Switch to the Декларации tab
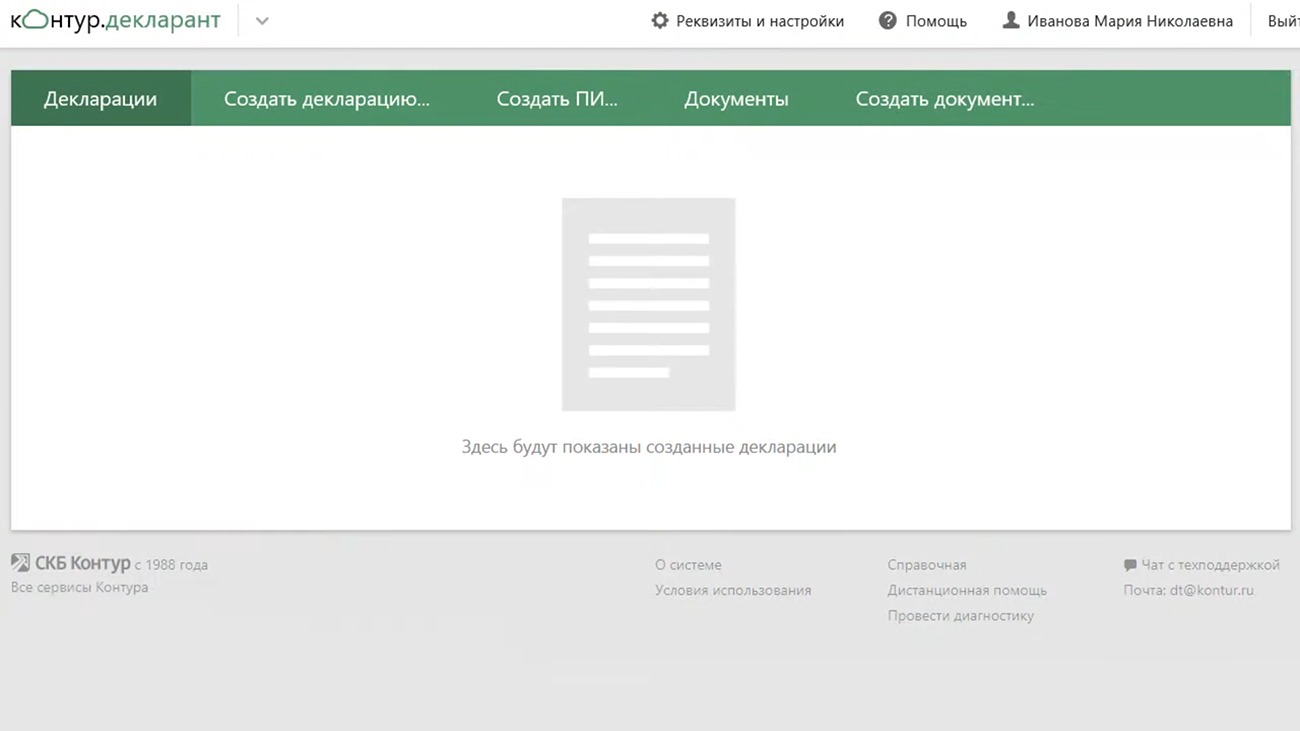Viewport: 1300px width, 731px height. point(100,99)
